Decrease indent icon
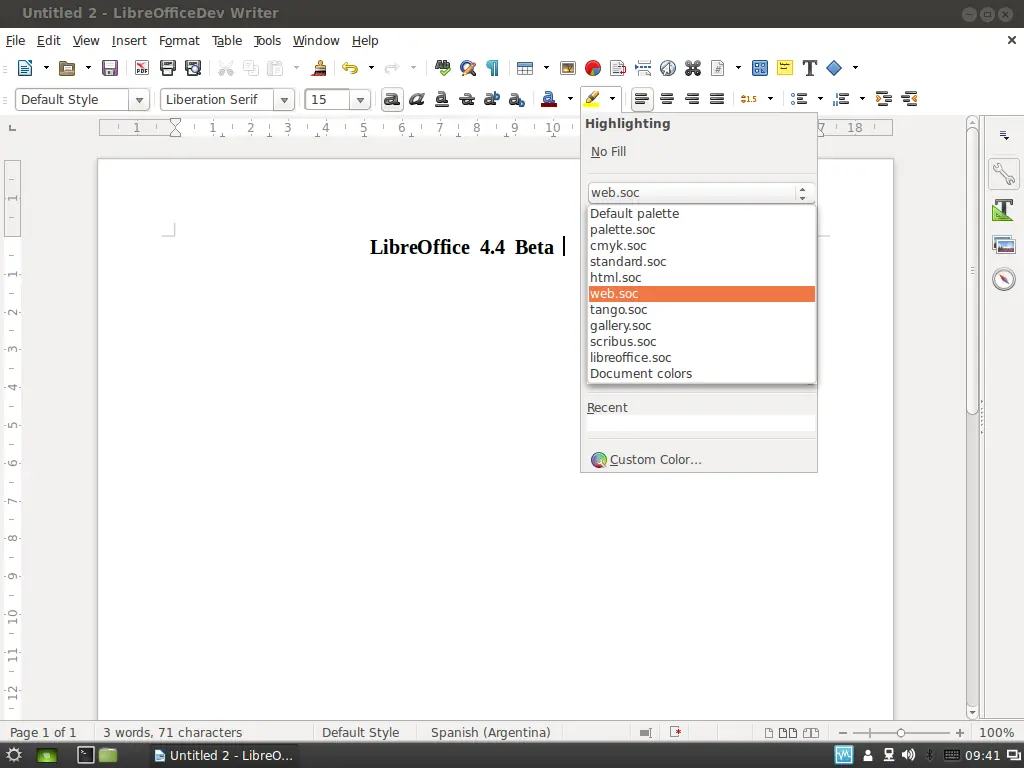 pyautogui.click(x=909, y=99)
